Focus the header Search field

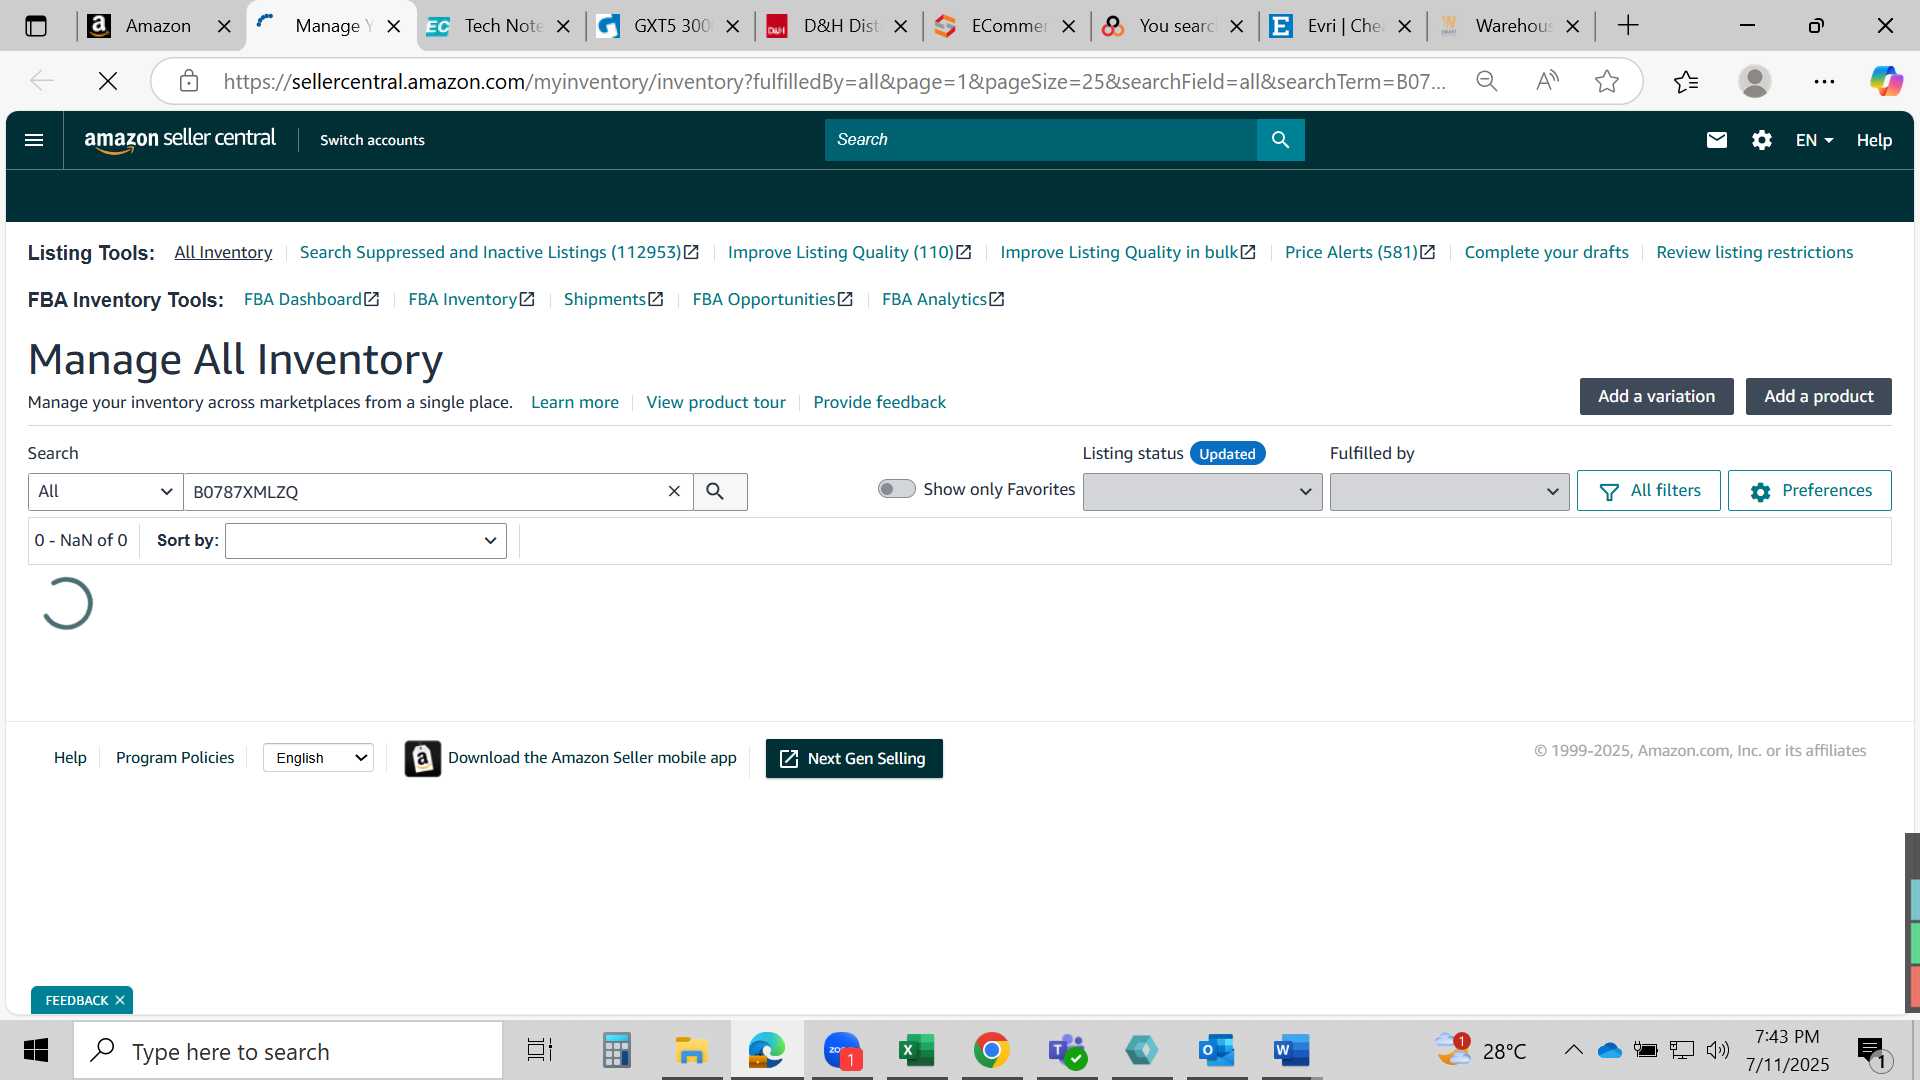(1040, 140)
